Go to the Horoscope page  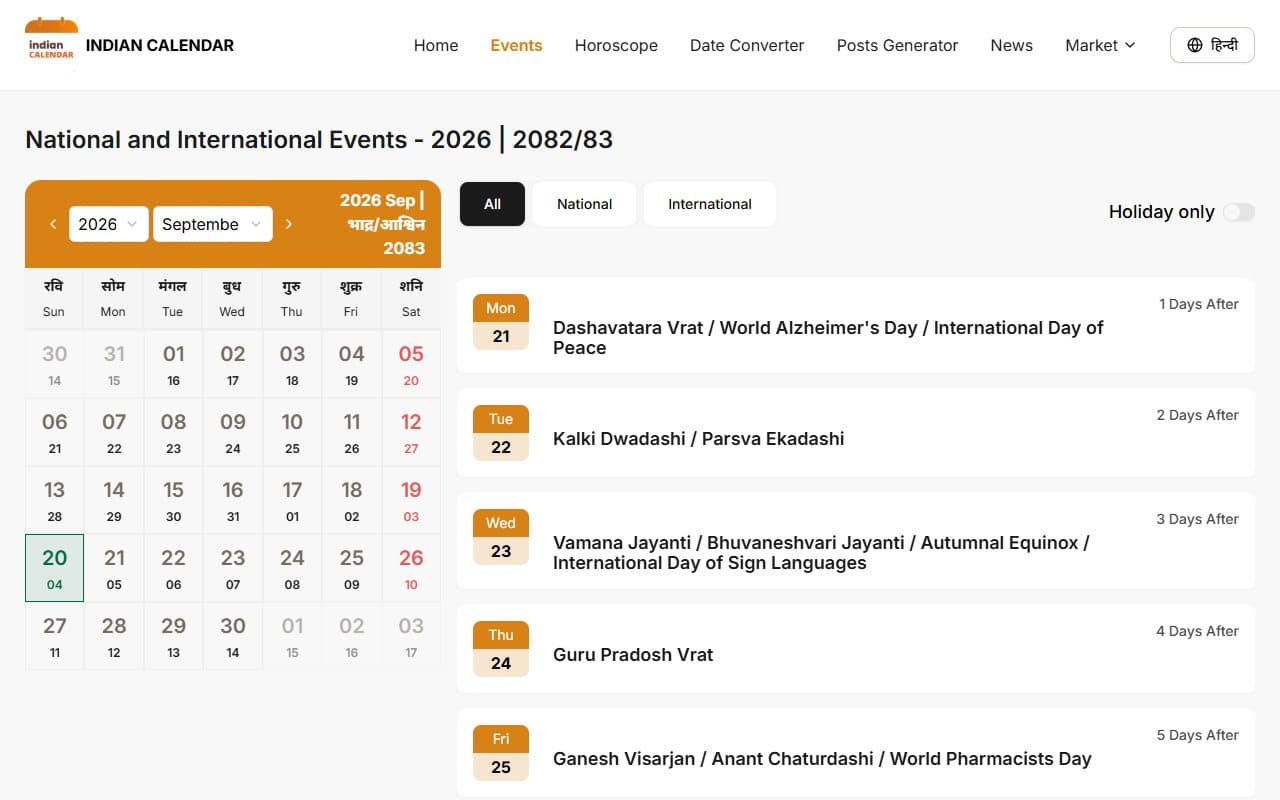click(x=616, y=45)
